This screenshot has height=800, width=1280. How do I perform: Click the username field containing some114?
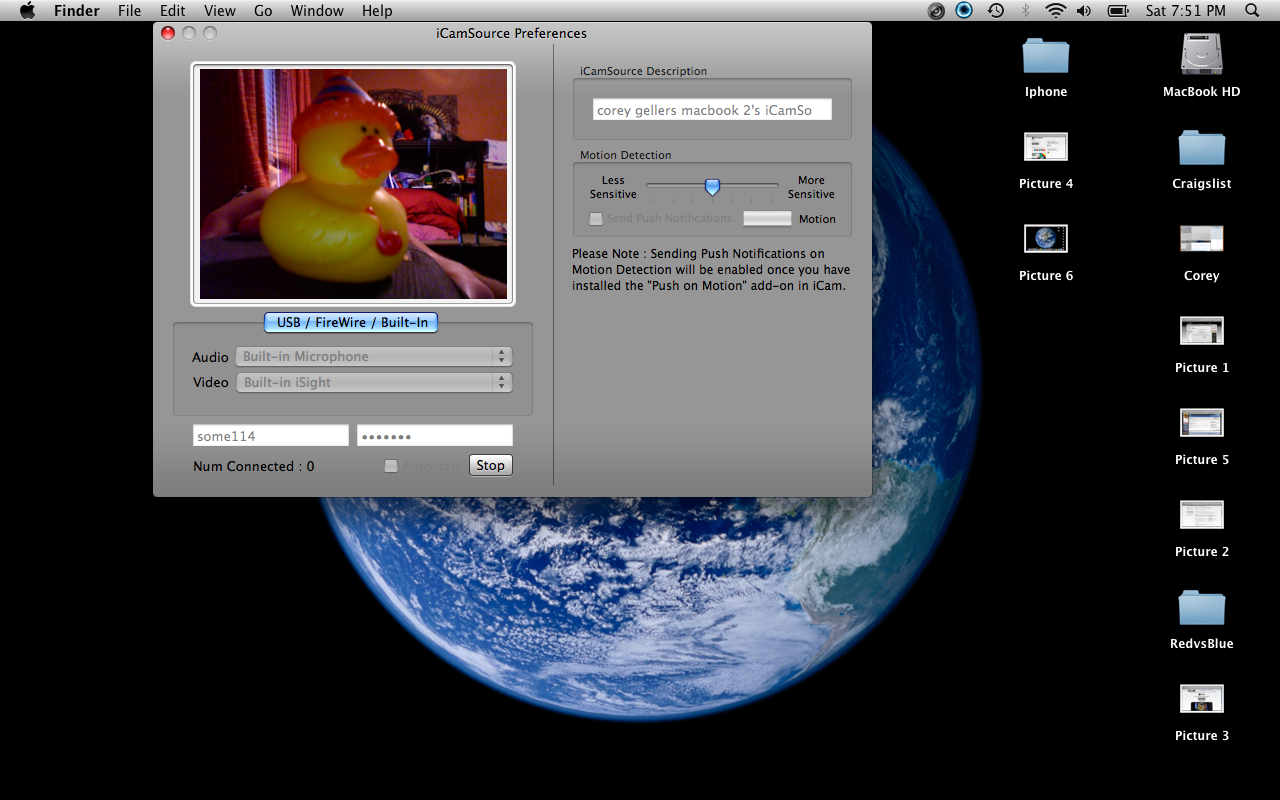[271, 435]
